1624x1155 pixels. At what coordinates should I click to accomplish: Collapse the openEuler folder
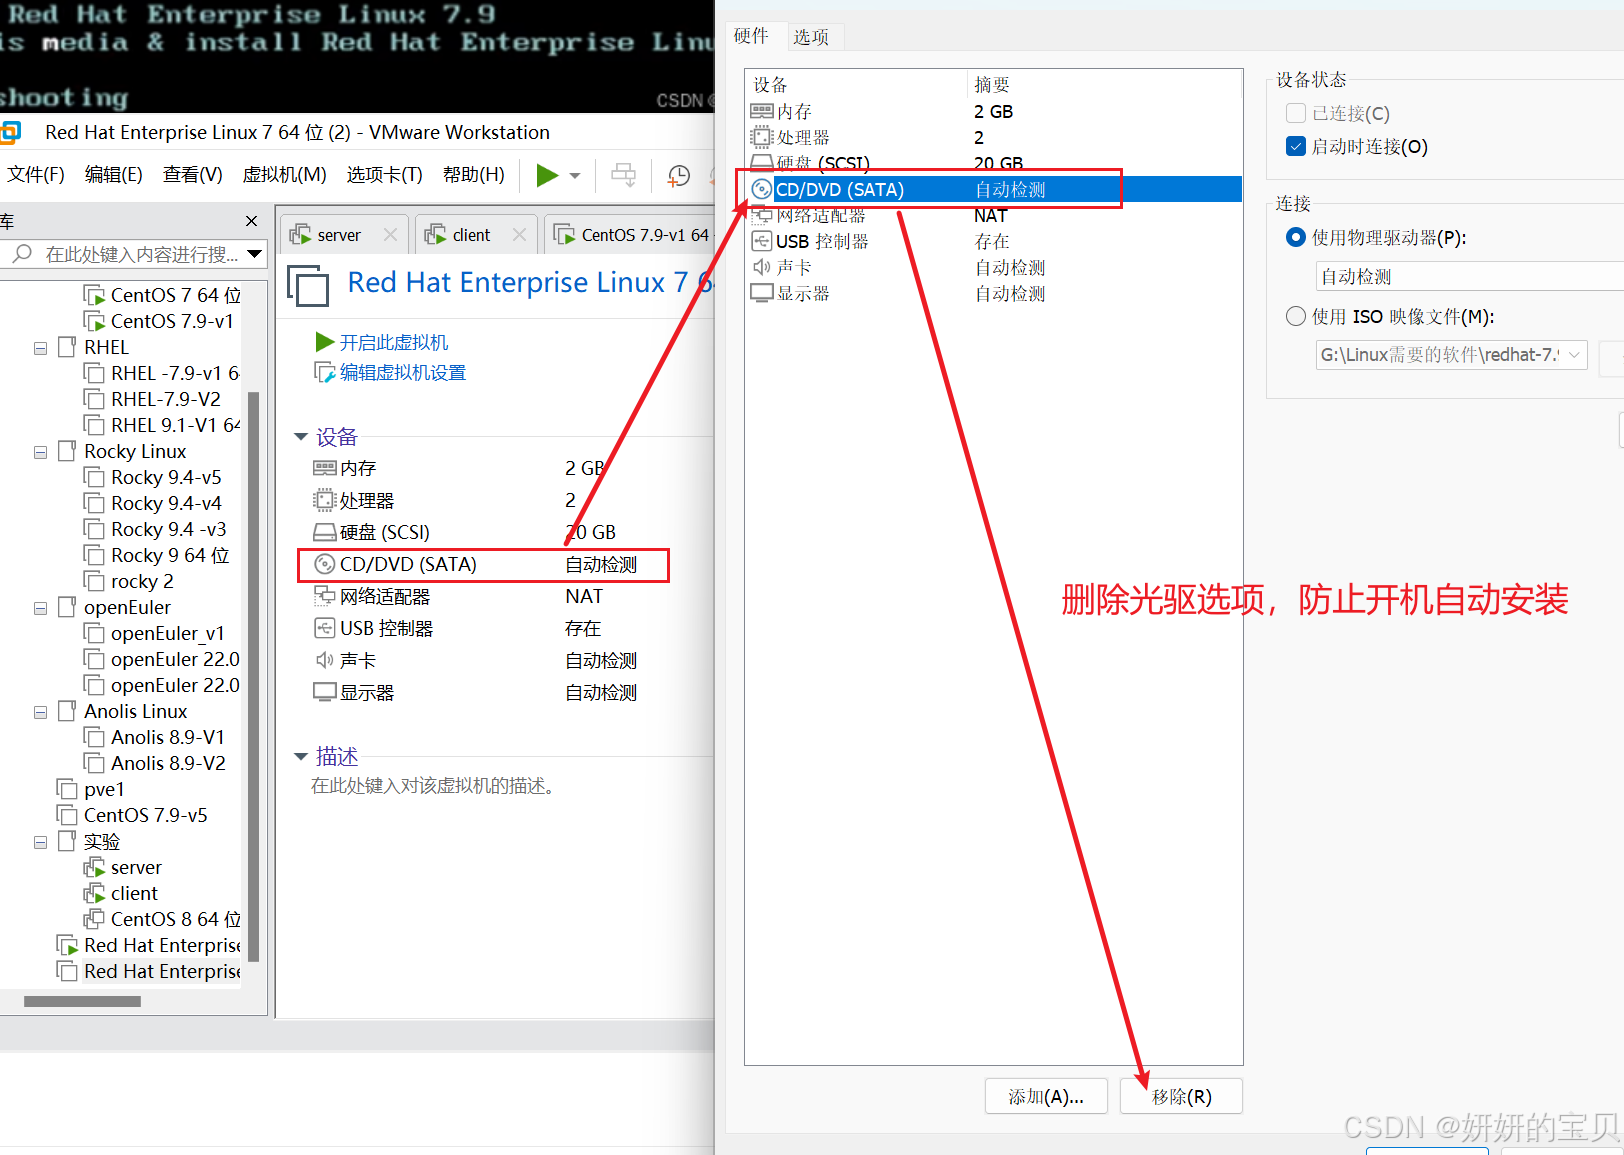click(x=40, y=608)
